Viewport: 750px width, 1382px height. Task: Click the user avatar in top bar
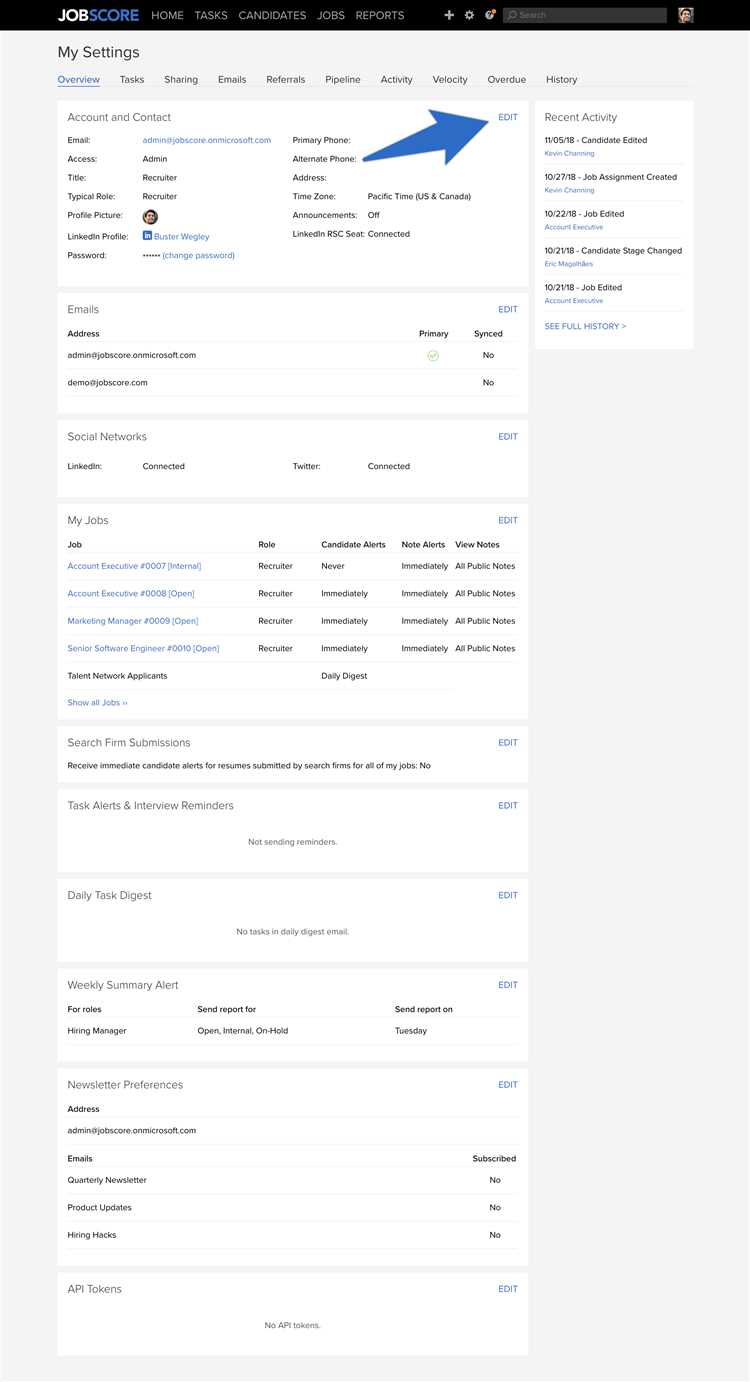click(685, 15)
